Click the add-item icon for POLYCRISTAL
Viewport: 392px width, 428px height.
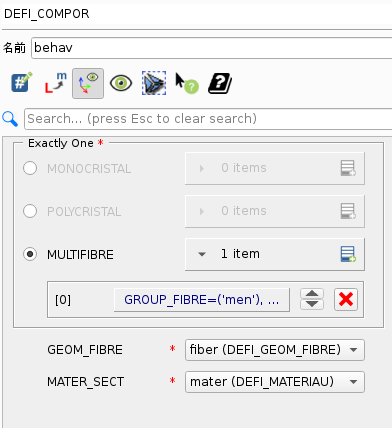tap(348, 211)
